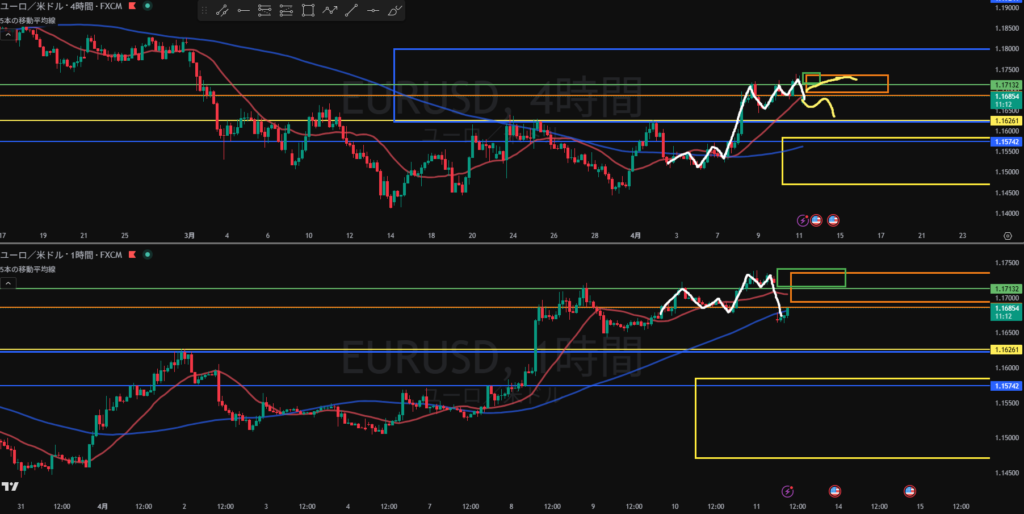1024x514 pixels.
Task: Click the TradingView logo at bottom left
Action: pyautogui.click(x=9, y=487)
